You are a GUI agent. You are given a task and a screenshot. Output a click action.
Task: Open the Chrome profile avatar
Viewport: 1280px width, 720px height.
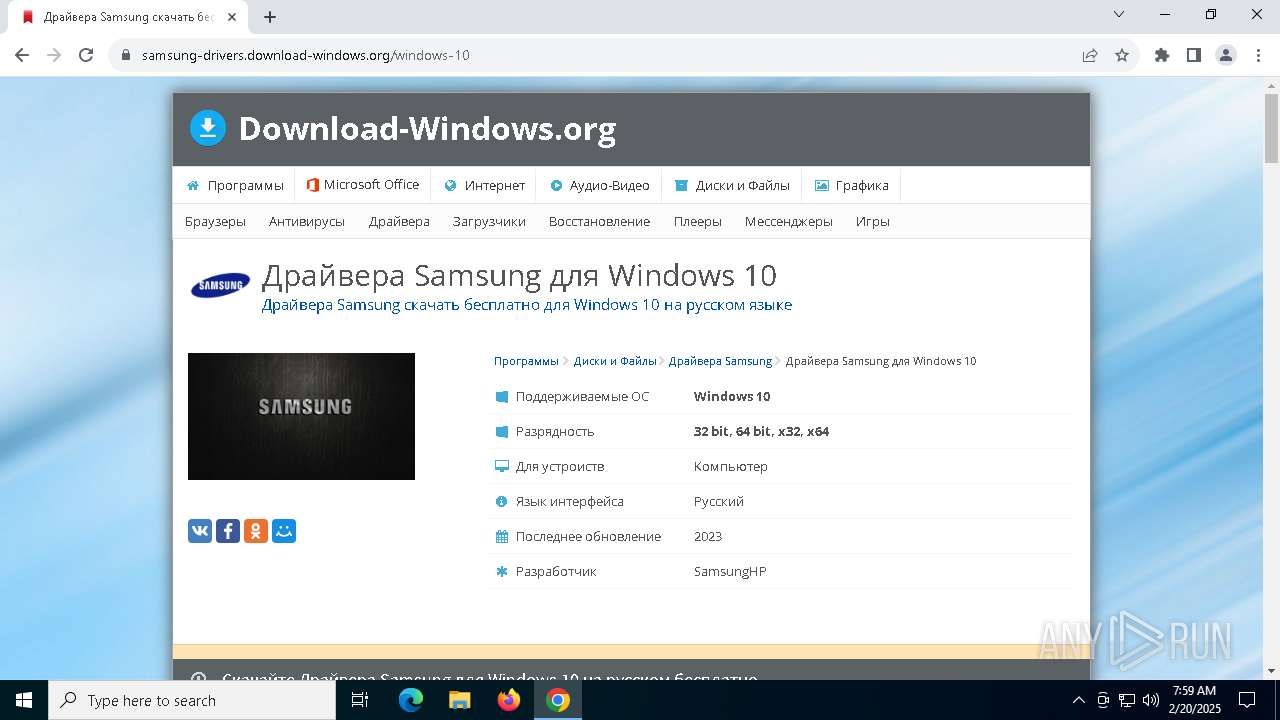pos(1226,55)
